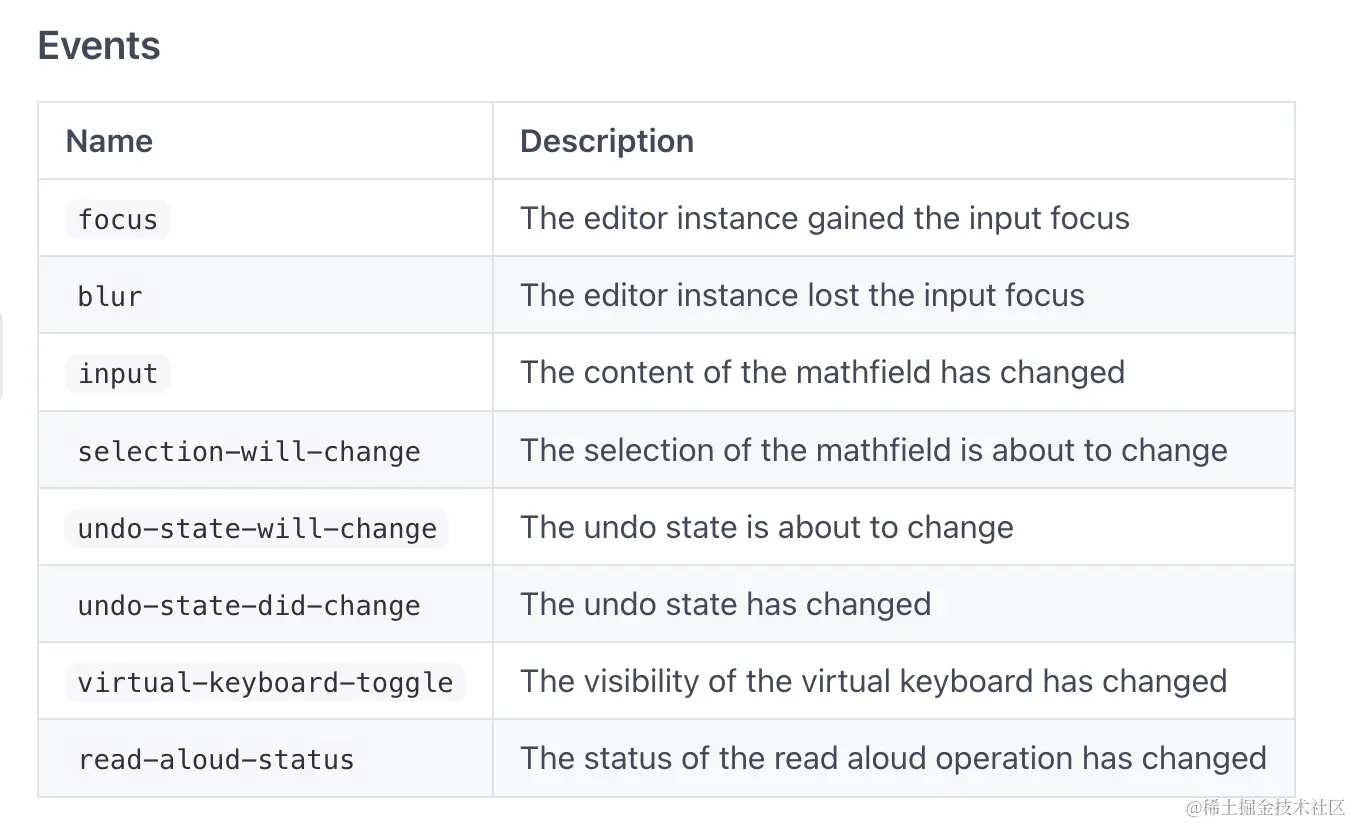Click the undo-state-did-change event name
The width and height of the screenshot is (1352, 824).
click(249, 605)
